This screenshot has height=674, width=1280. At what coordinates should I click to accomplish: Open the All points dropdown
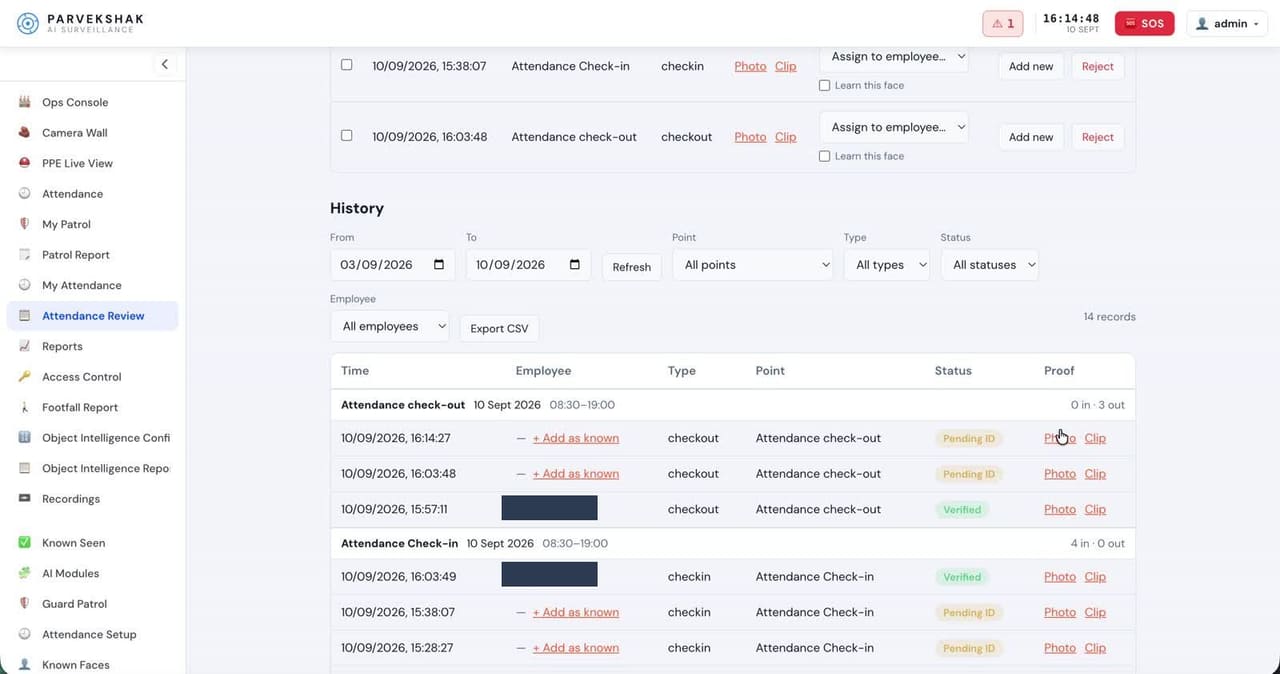tap(753, 265)
